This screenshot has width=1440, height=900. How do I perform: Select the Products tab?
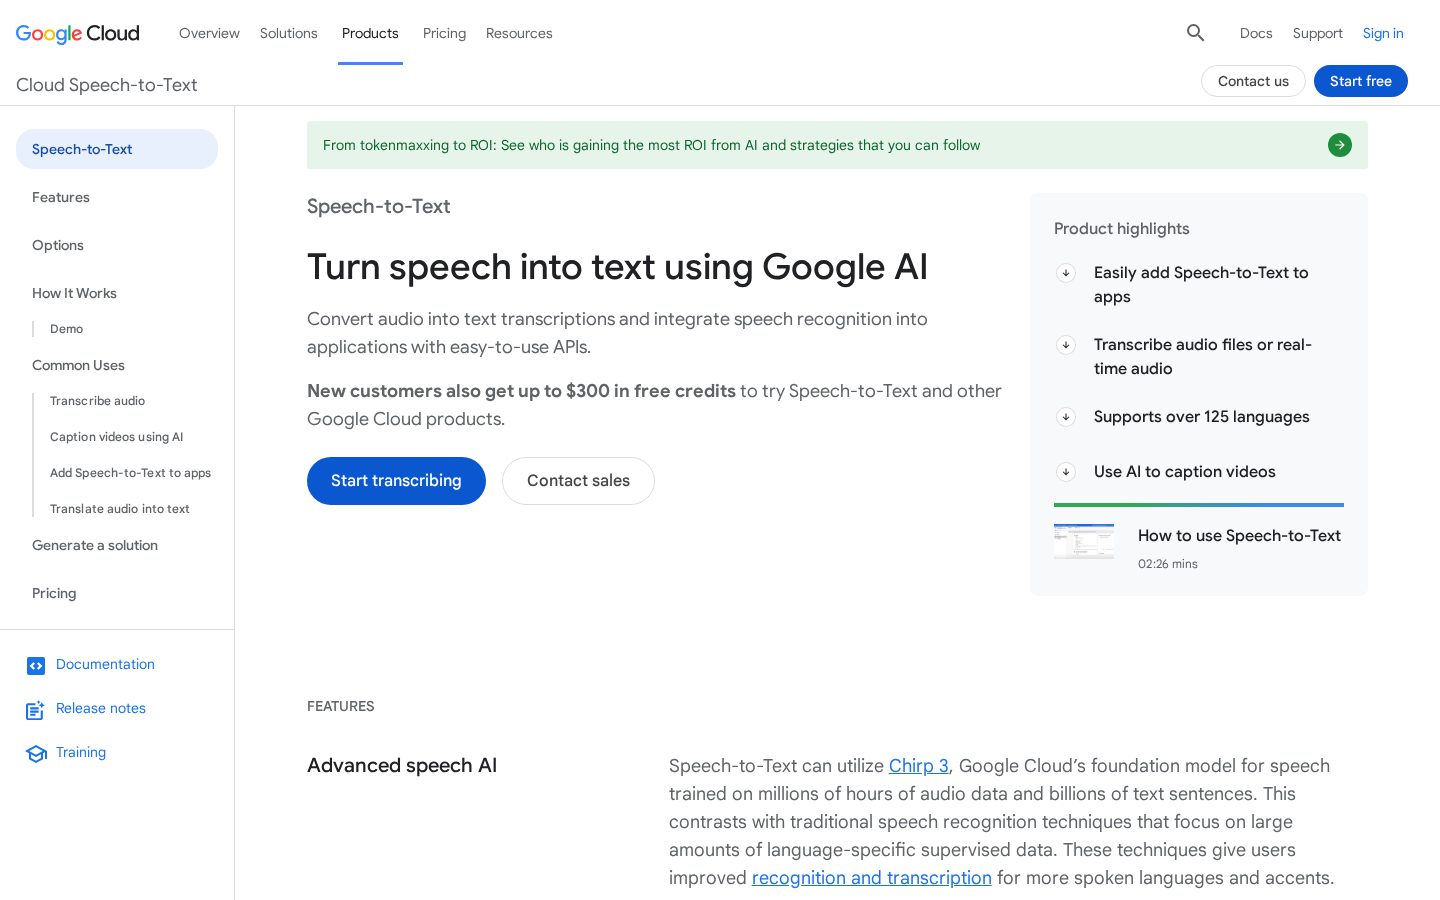click(x=370, y=33)
